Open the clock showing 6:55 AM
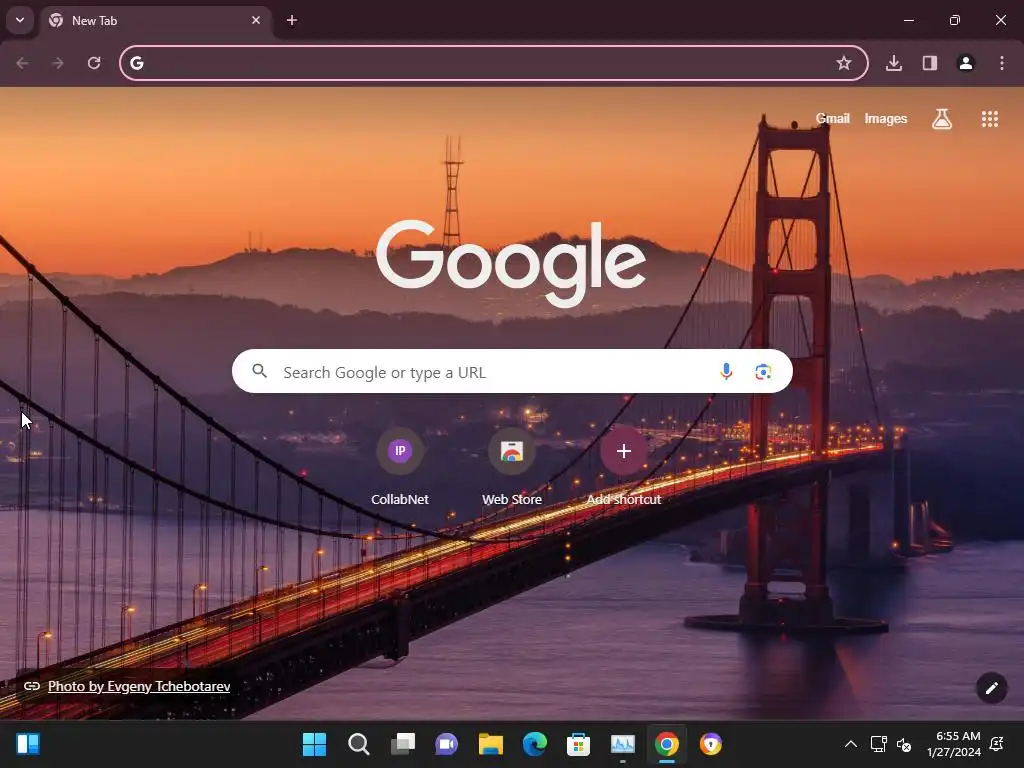The image size is (1024, 768). click(953, 744)
